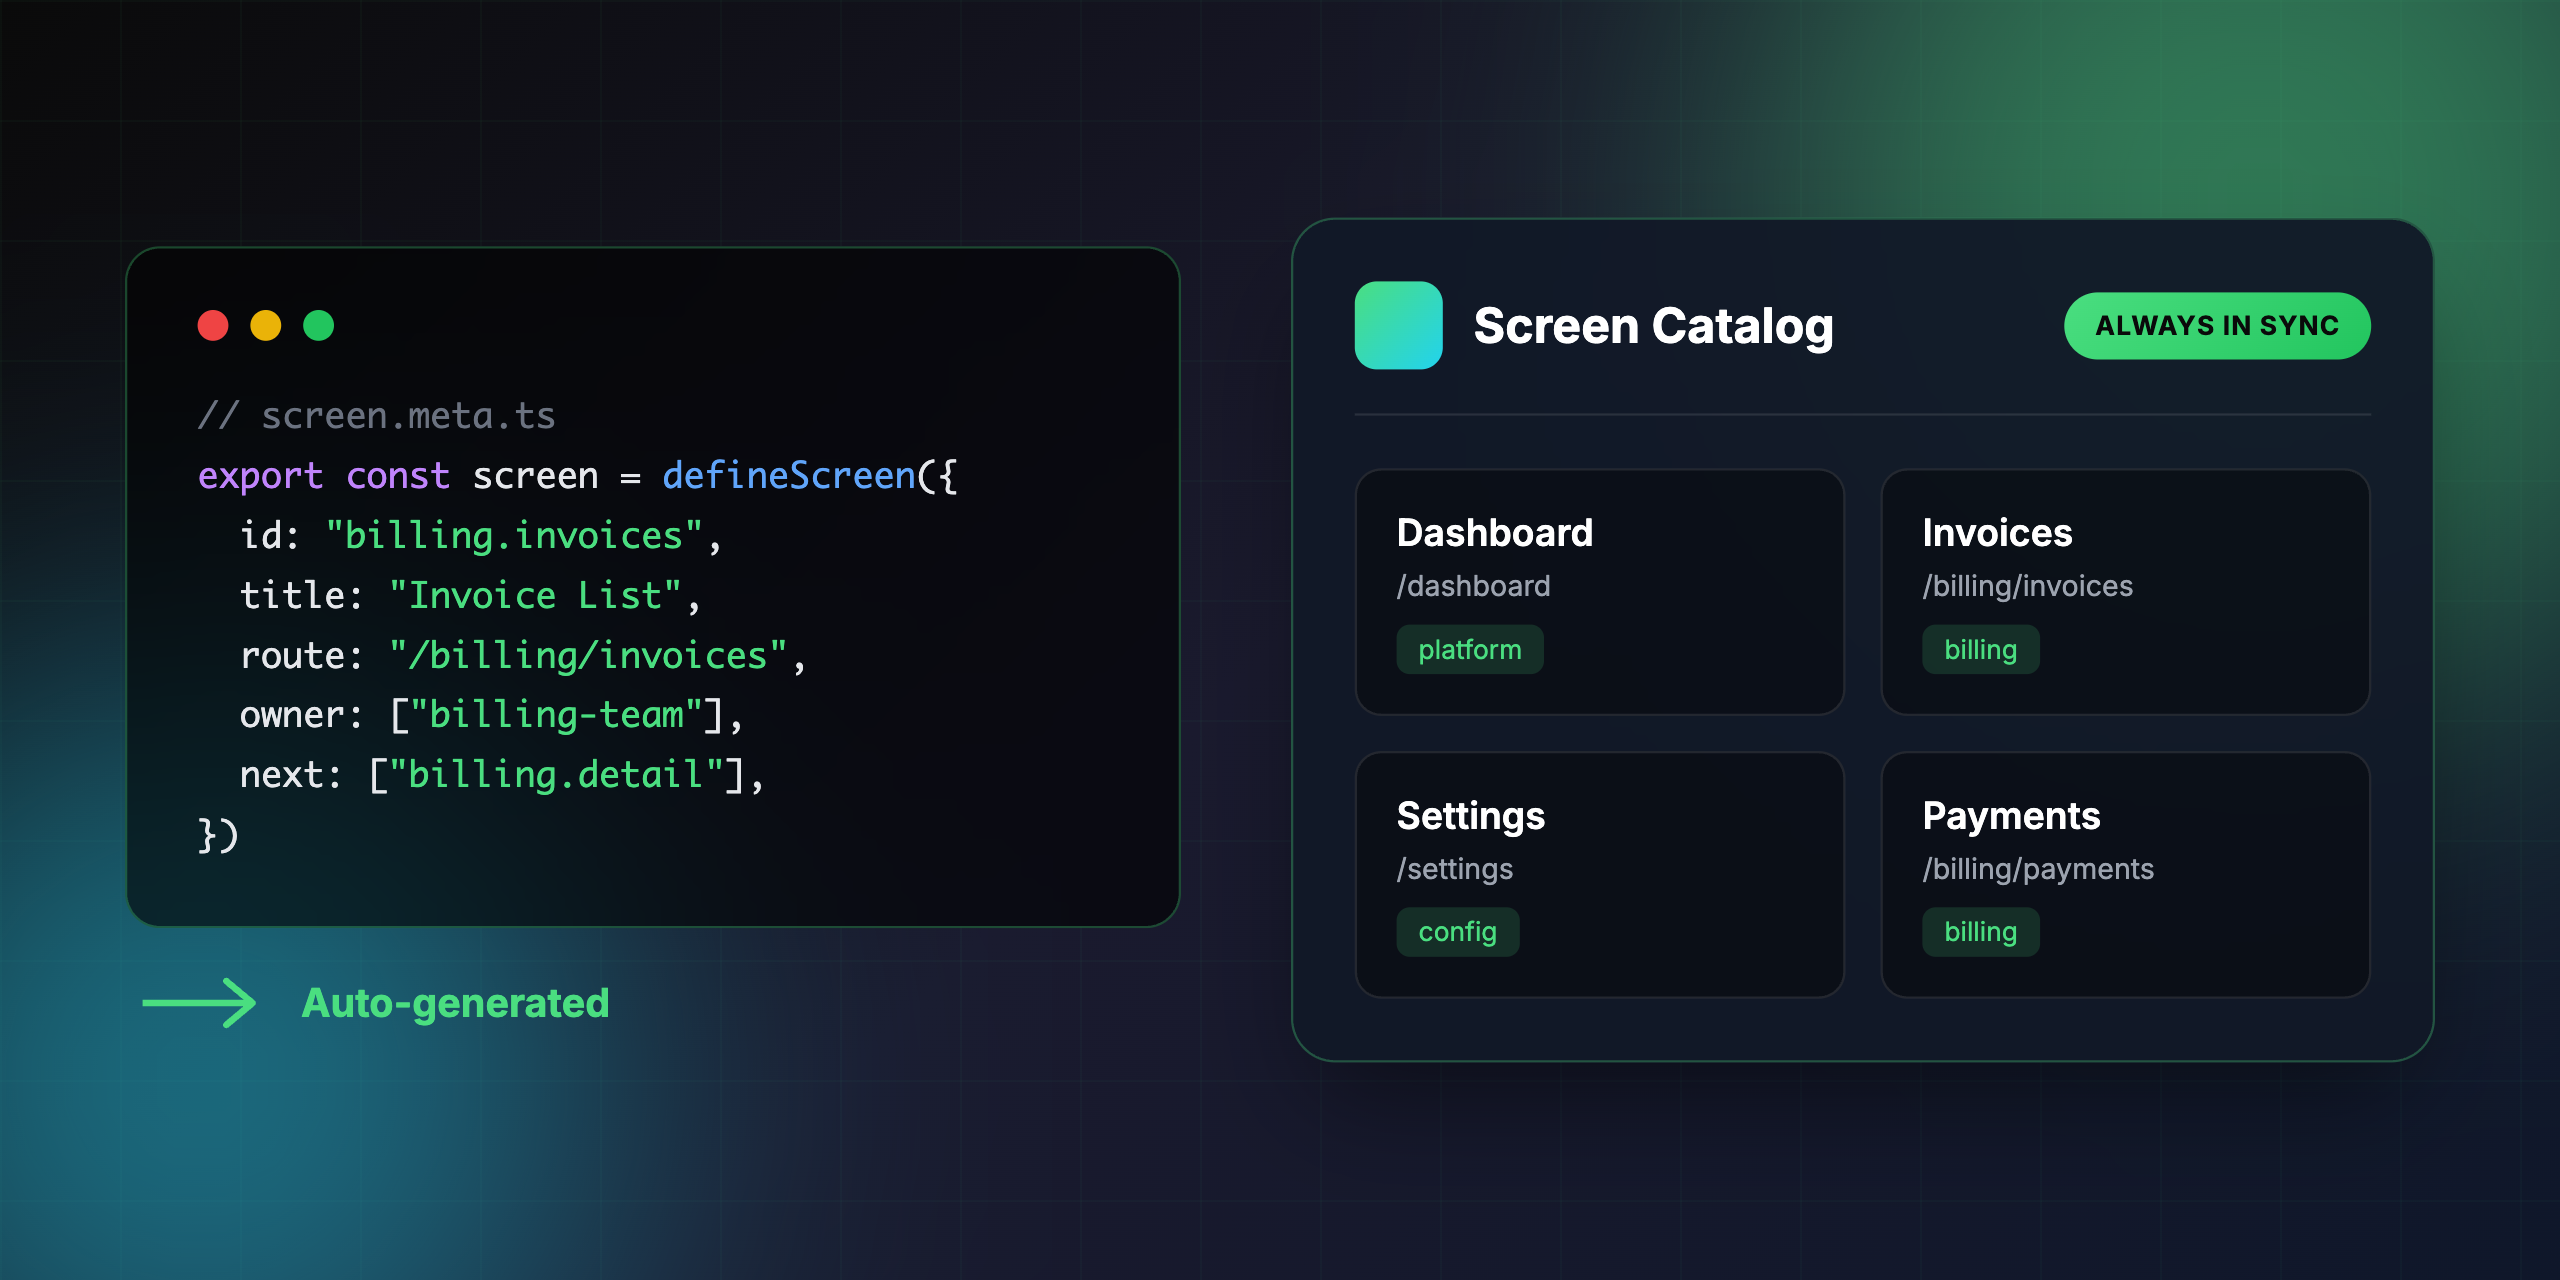Click the green maximize dot
2560x1280 pixels.
point(319,325)
